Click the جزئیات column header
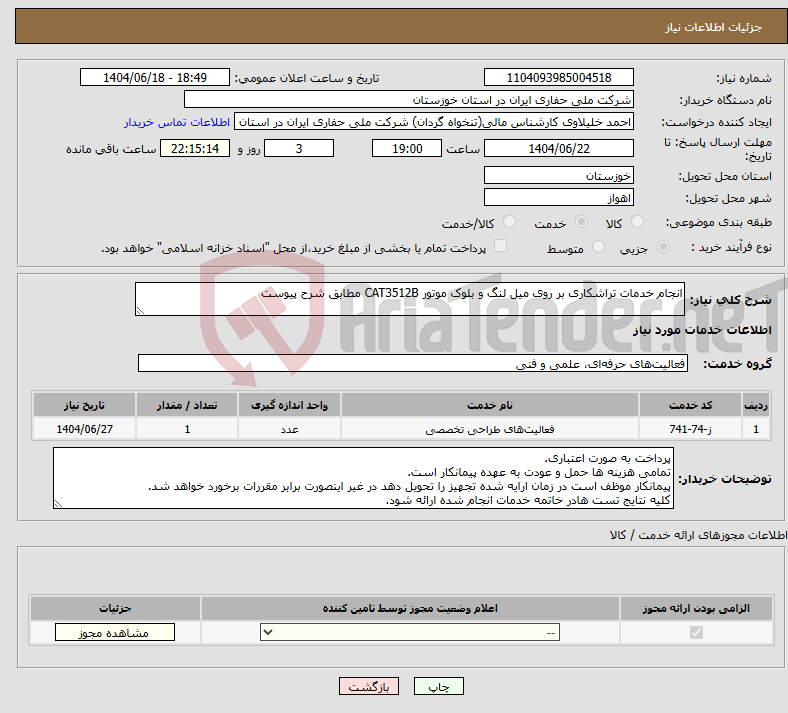Screen dimensions: 788x713 pyautogui.click(x=115, y=608)
